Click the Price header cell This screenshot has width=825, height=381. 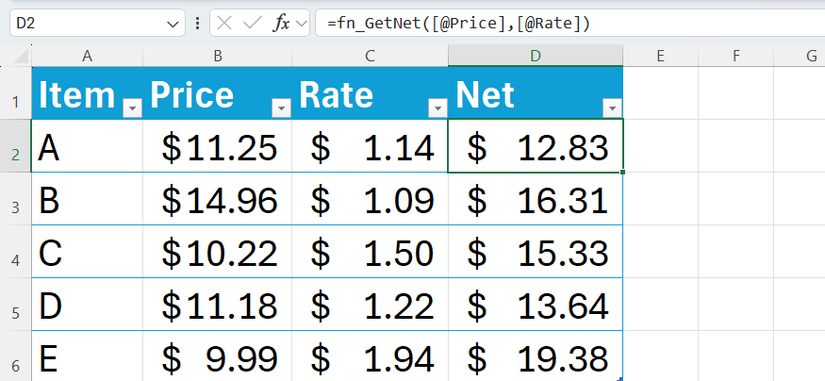point(217,93)
